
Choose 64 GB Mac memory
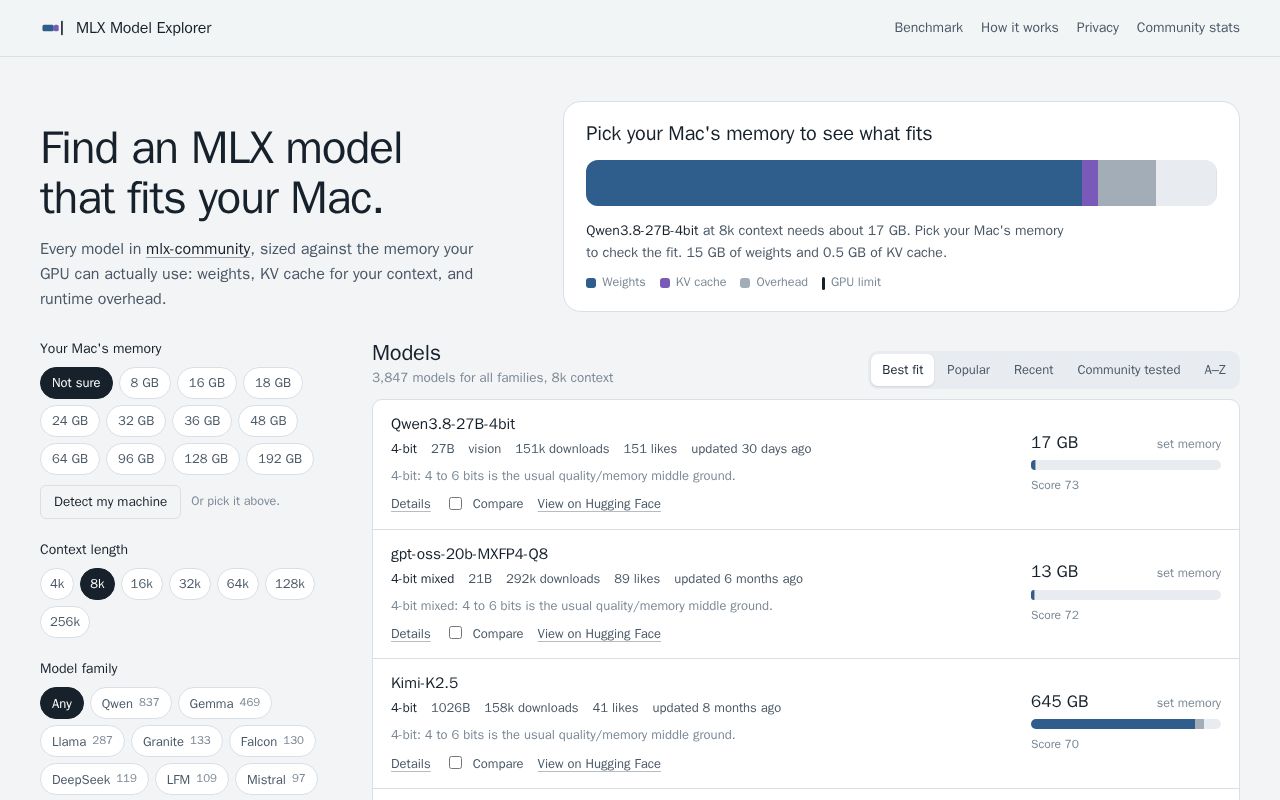(70, 459)
